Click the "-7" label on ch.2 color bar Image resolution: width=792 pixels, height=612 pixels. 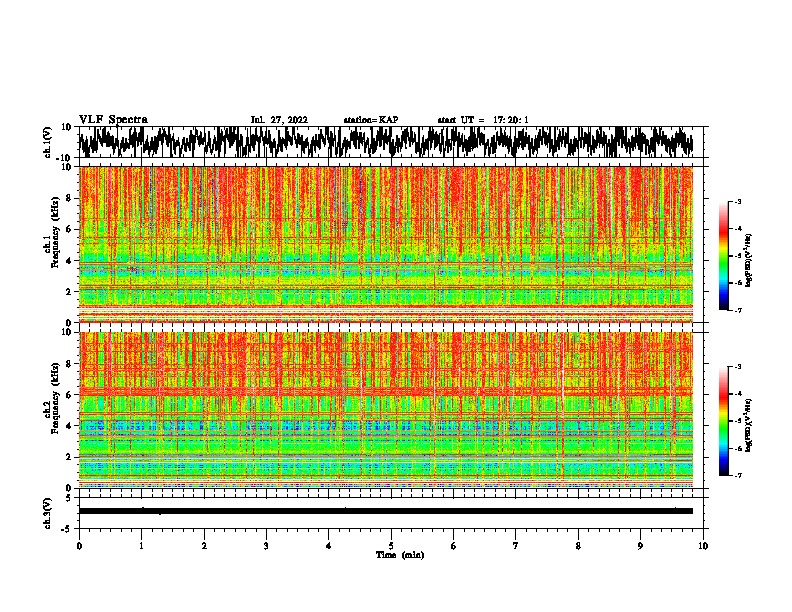click(738, 475)
